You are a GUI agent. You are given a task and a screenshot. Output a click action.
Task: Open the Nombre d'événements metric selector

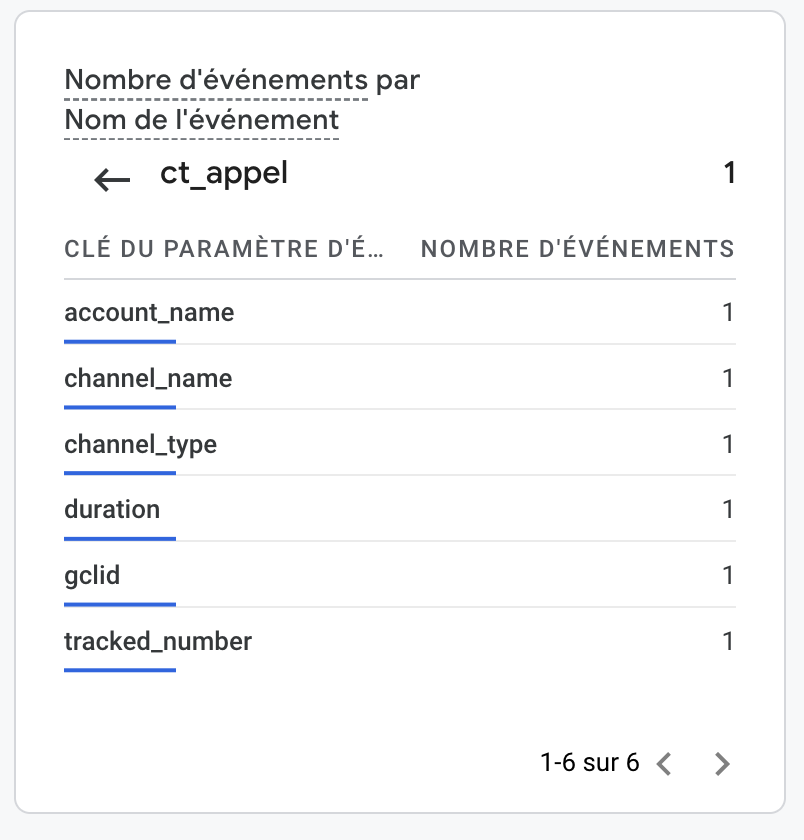[x=216, y=80]
